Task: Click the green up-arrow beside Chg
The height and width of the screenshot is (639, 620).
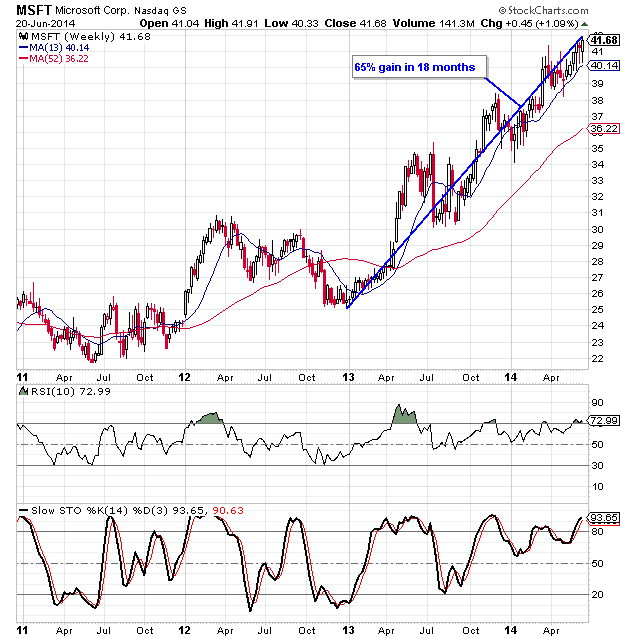Action: click(585, 22)
